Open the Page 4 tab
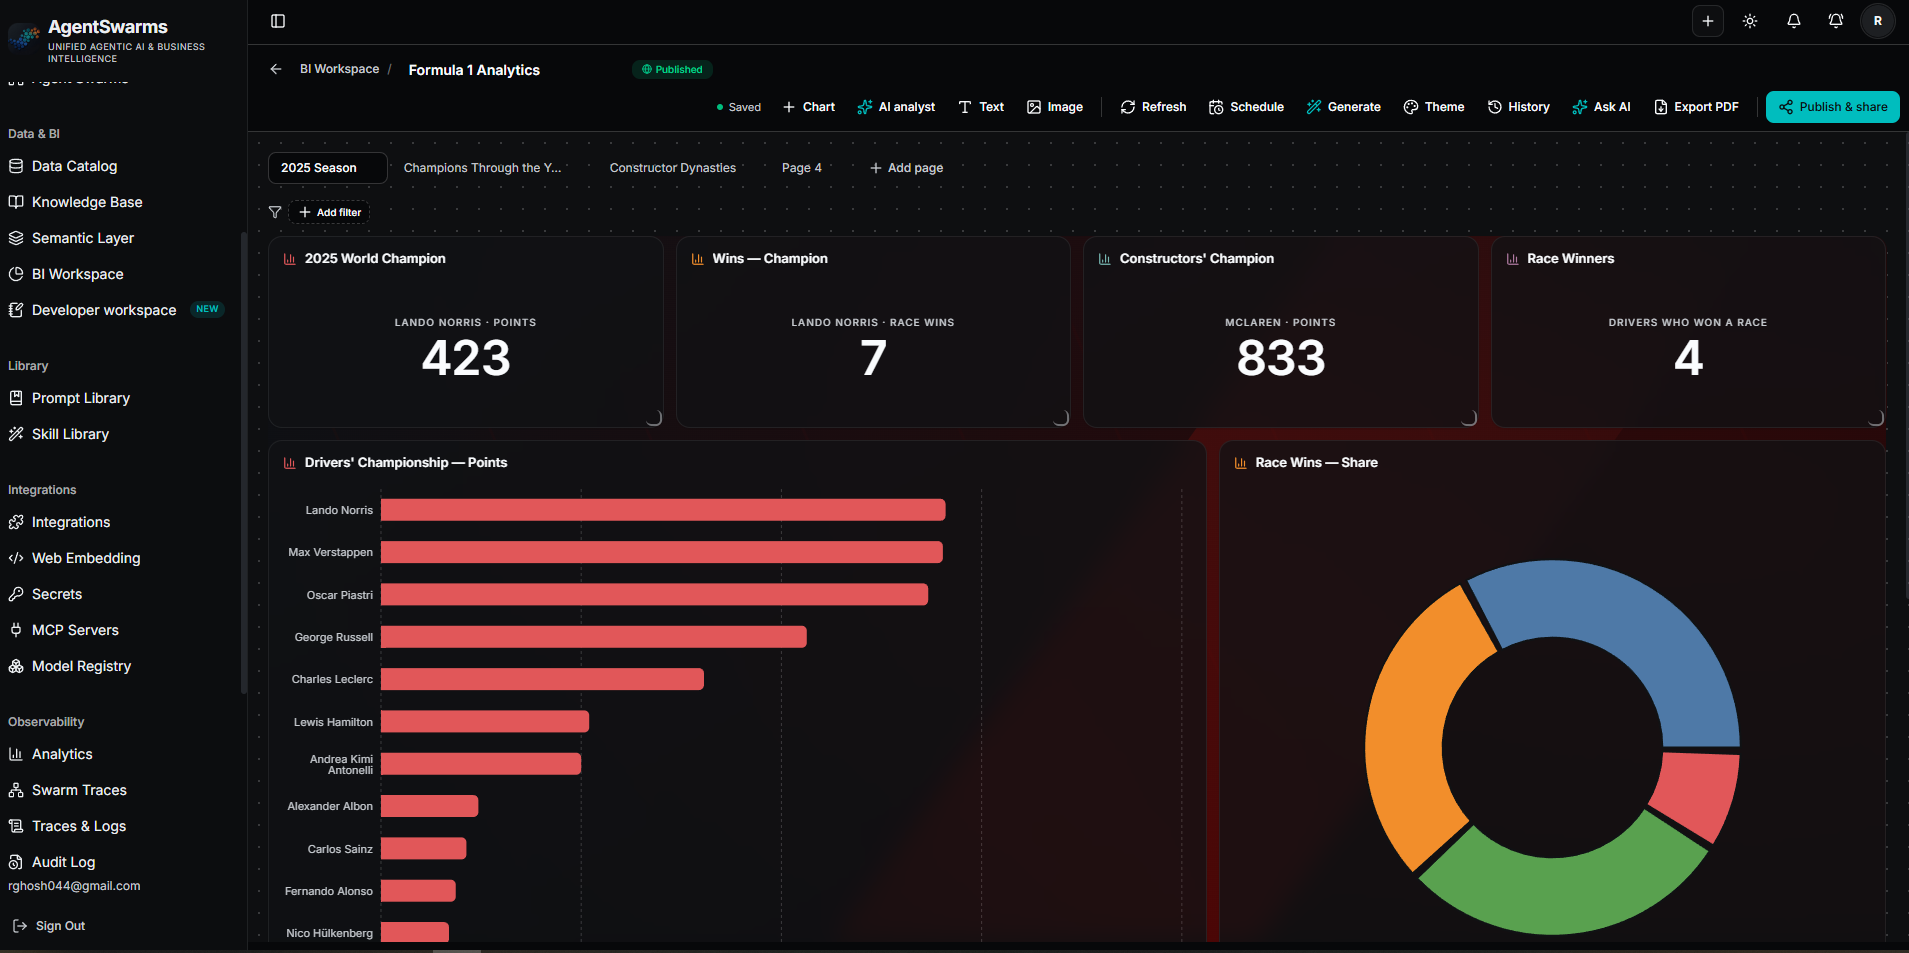This screenshot has height=953, width=1909. pyautogui.click(x=801, y=168)
